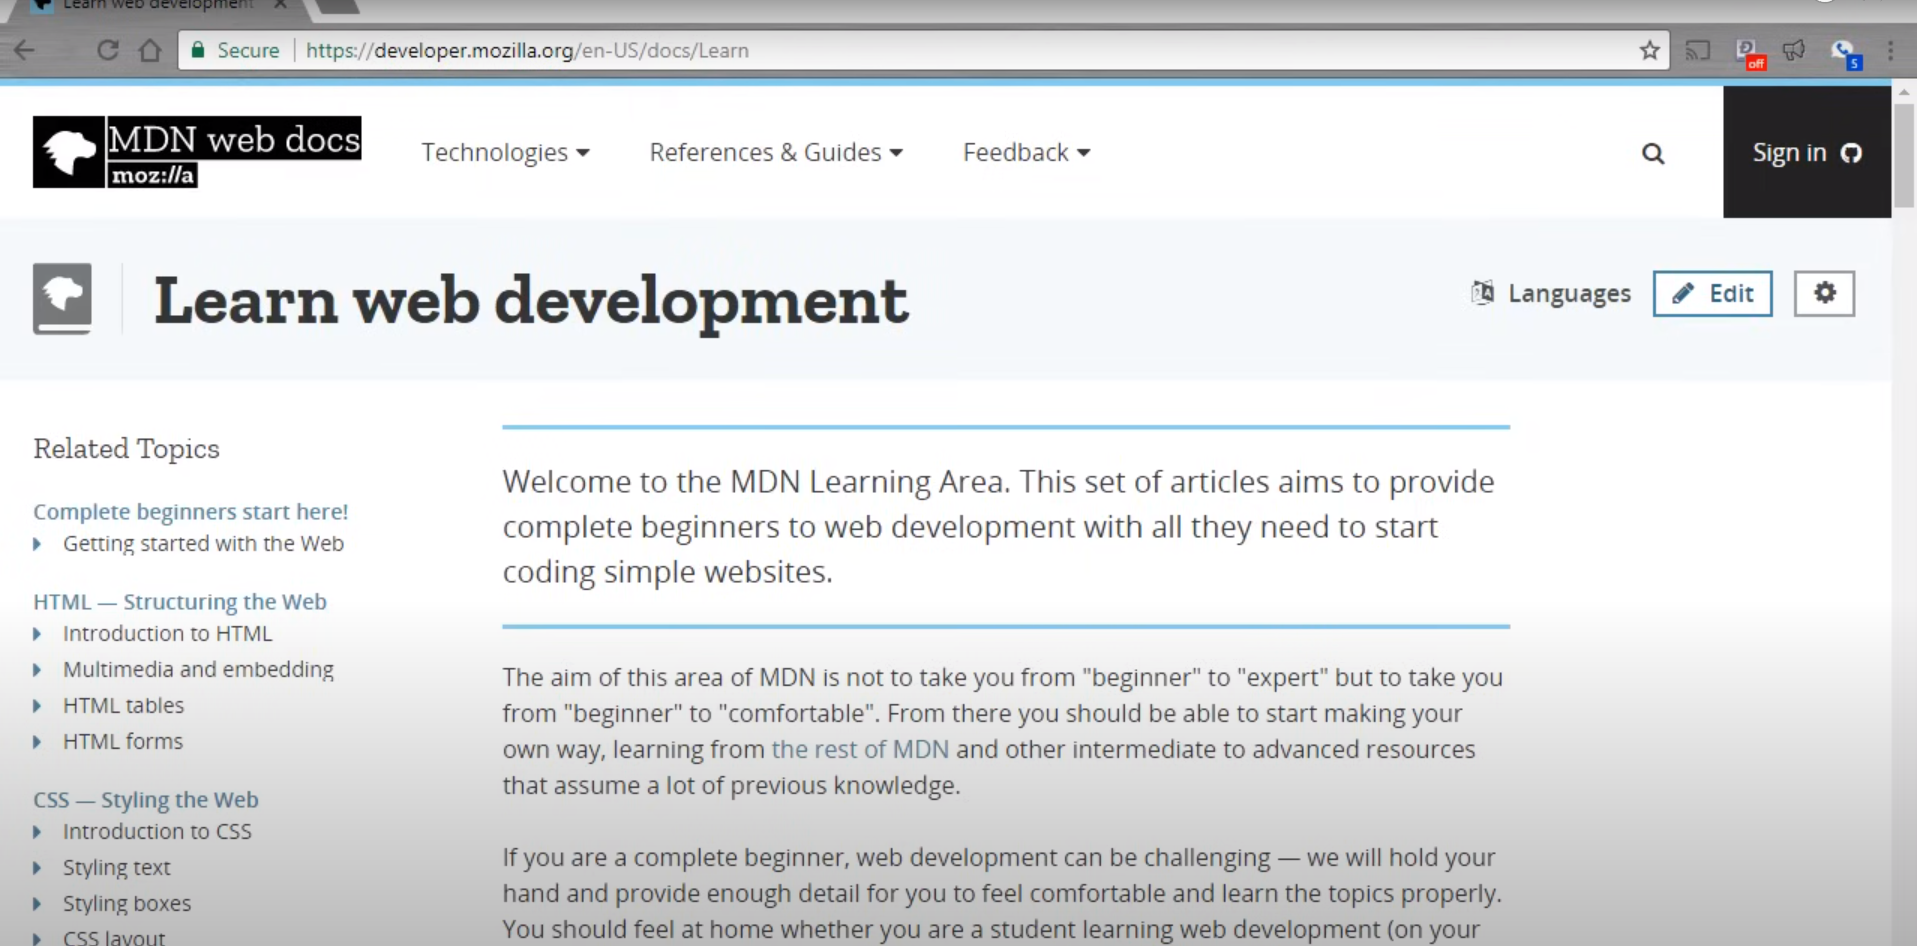Click the extension icon with blue 5 badge
Screen dimensions: 1917x946
[x=1846, y=52]
